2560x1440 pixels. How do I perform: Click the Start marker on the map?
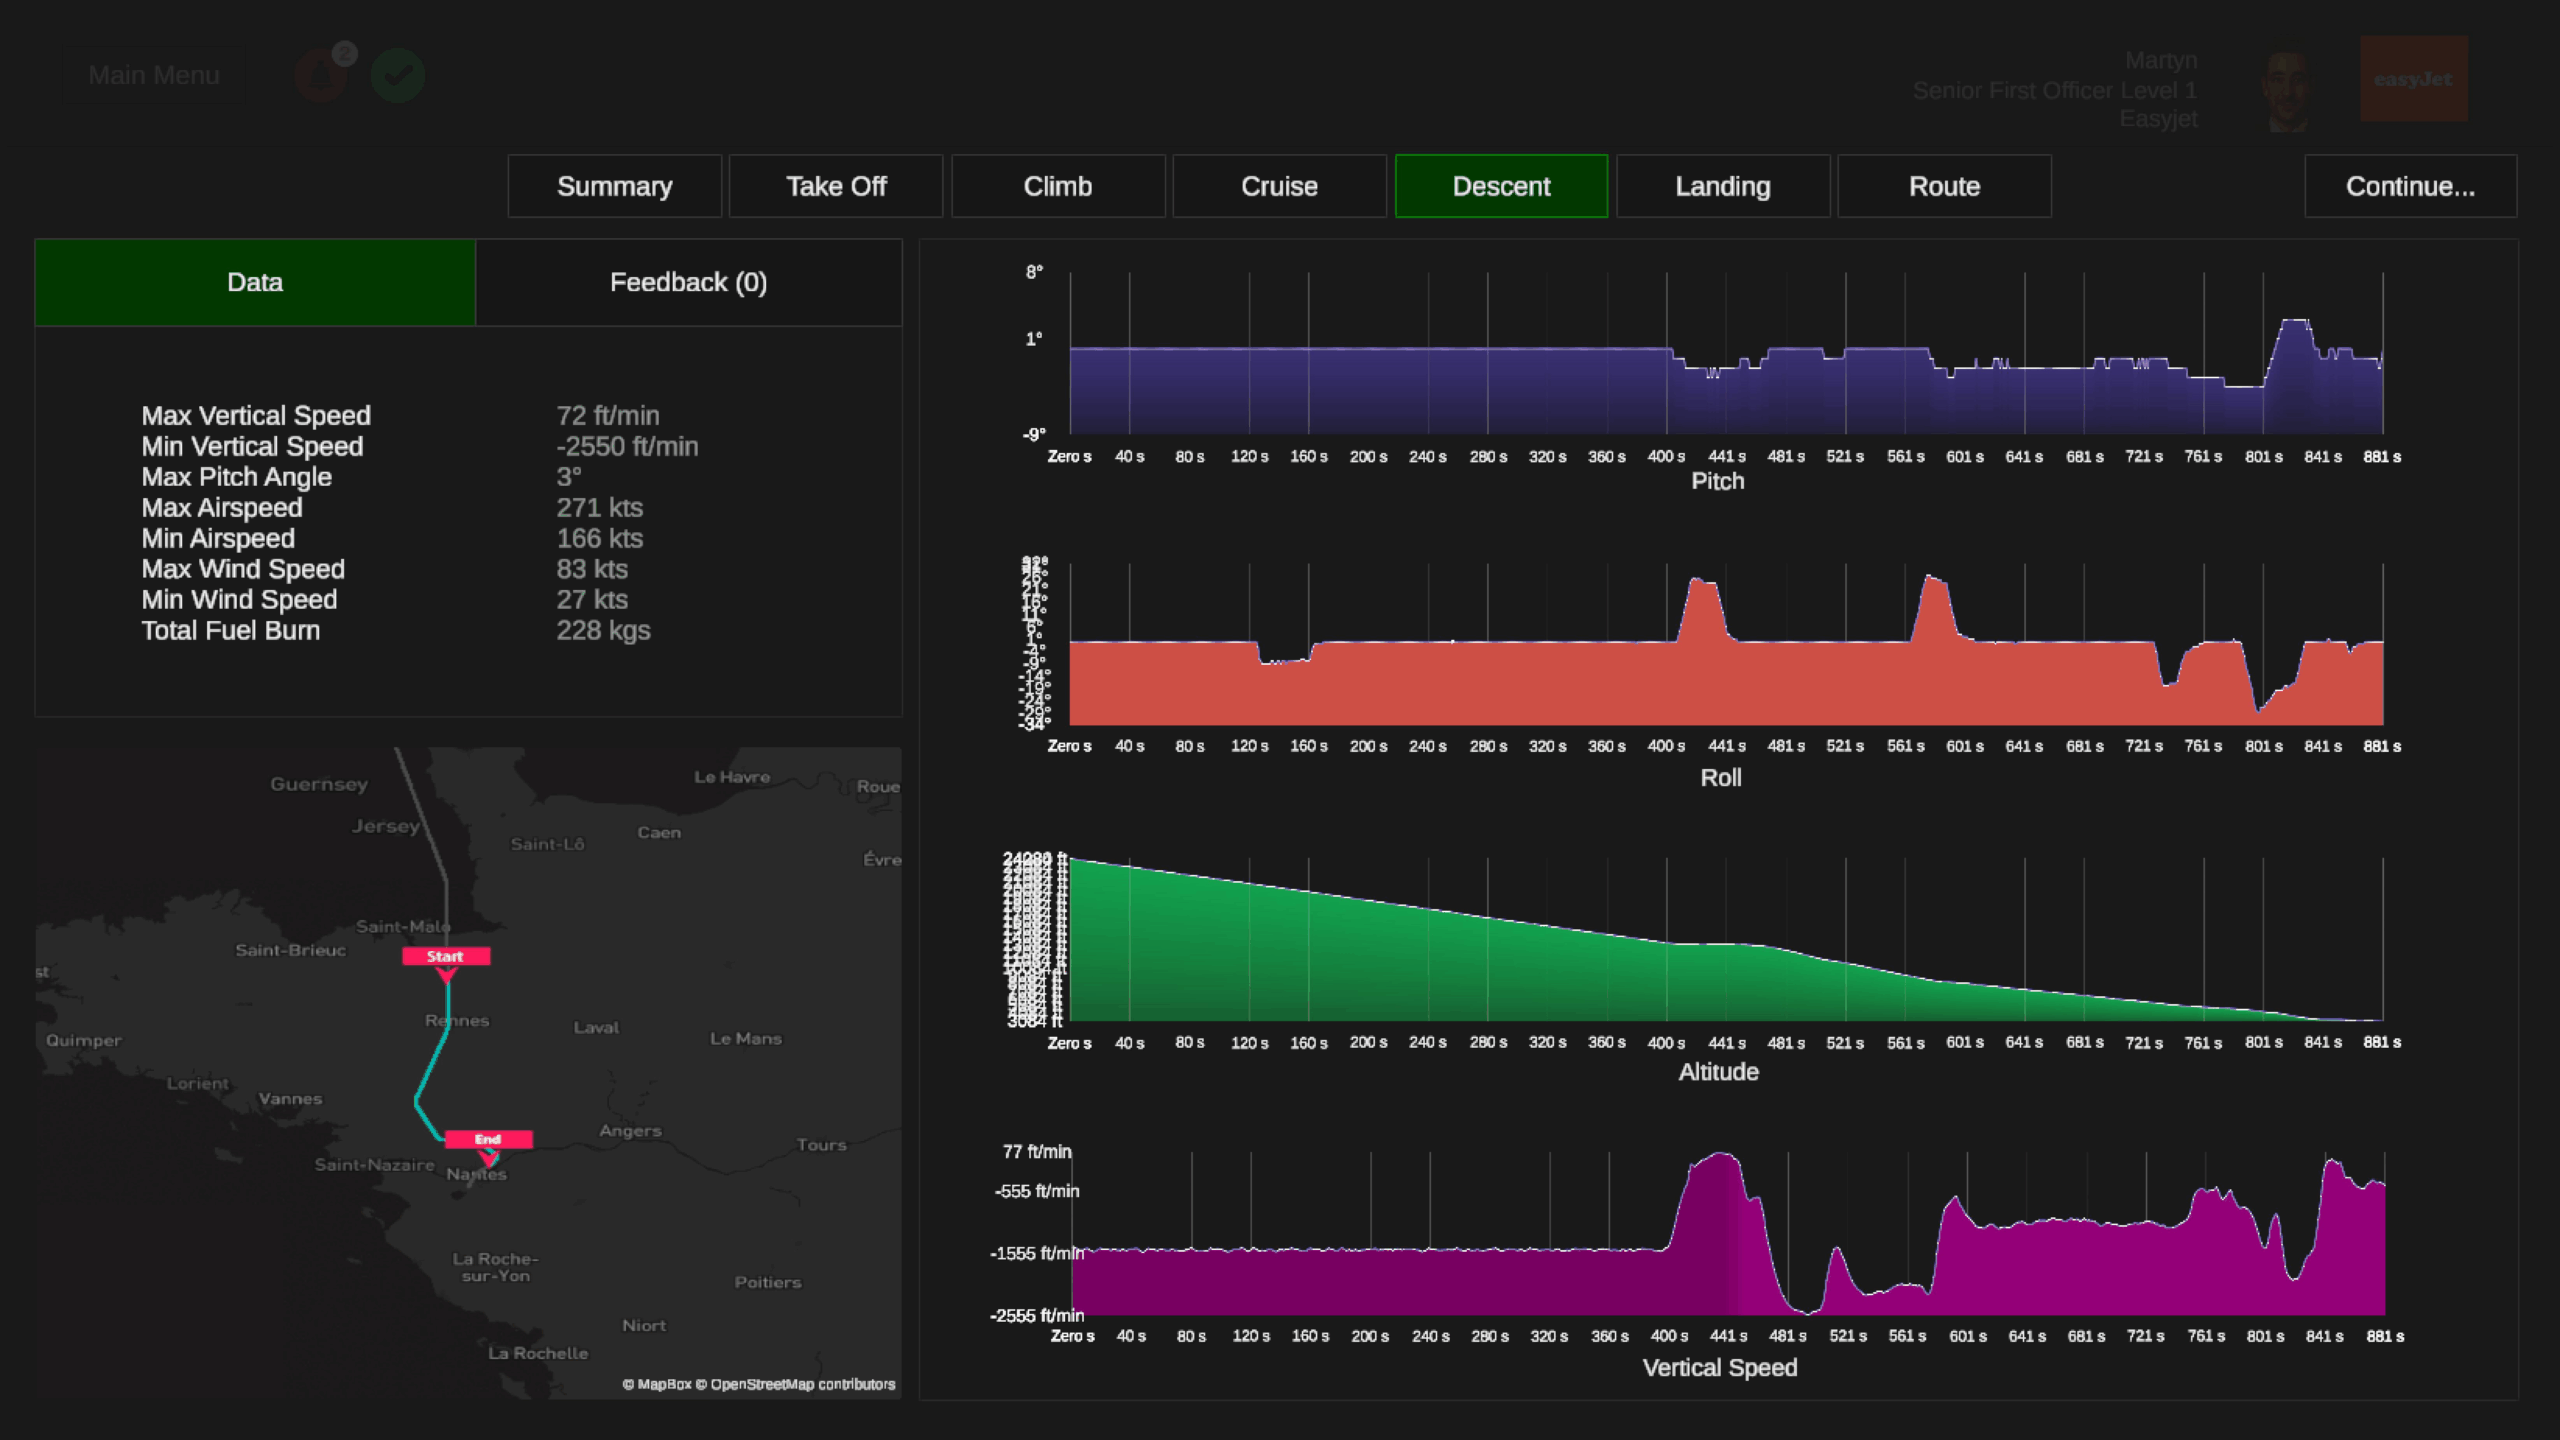(x=446, y=957)
